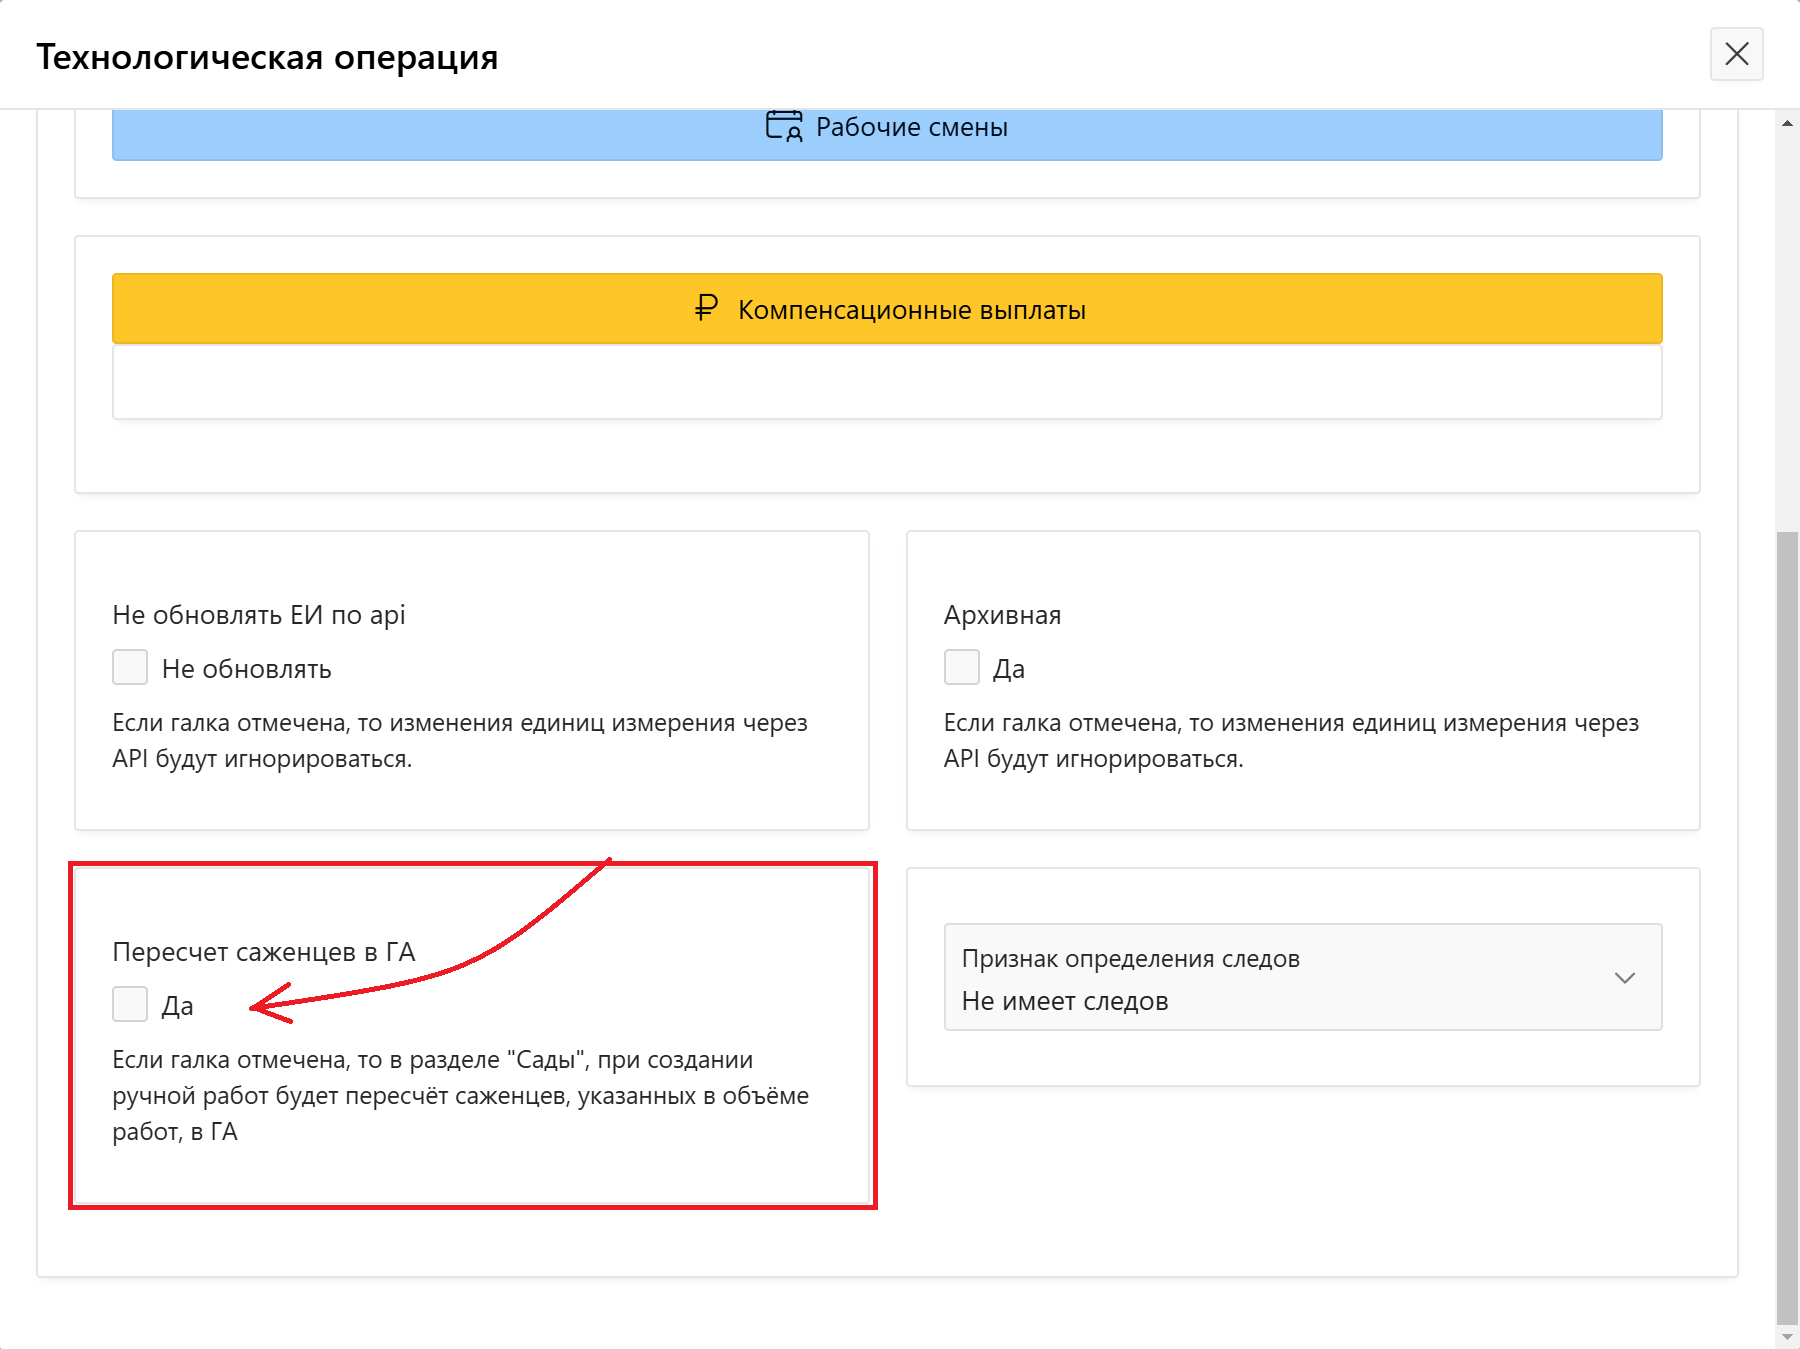Click the Пересчет саженцев в ГА heading

pos(263,952)
